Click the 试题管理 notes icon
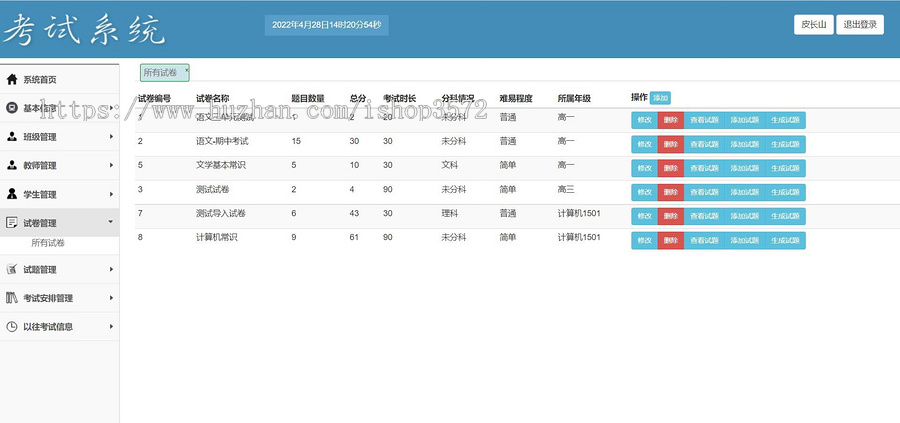The width and height of the screenshot is (900, 423). (11, 269)
